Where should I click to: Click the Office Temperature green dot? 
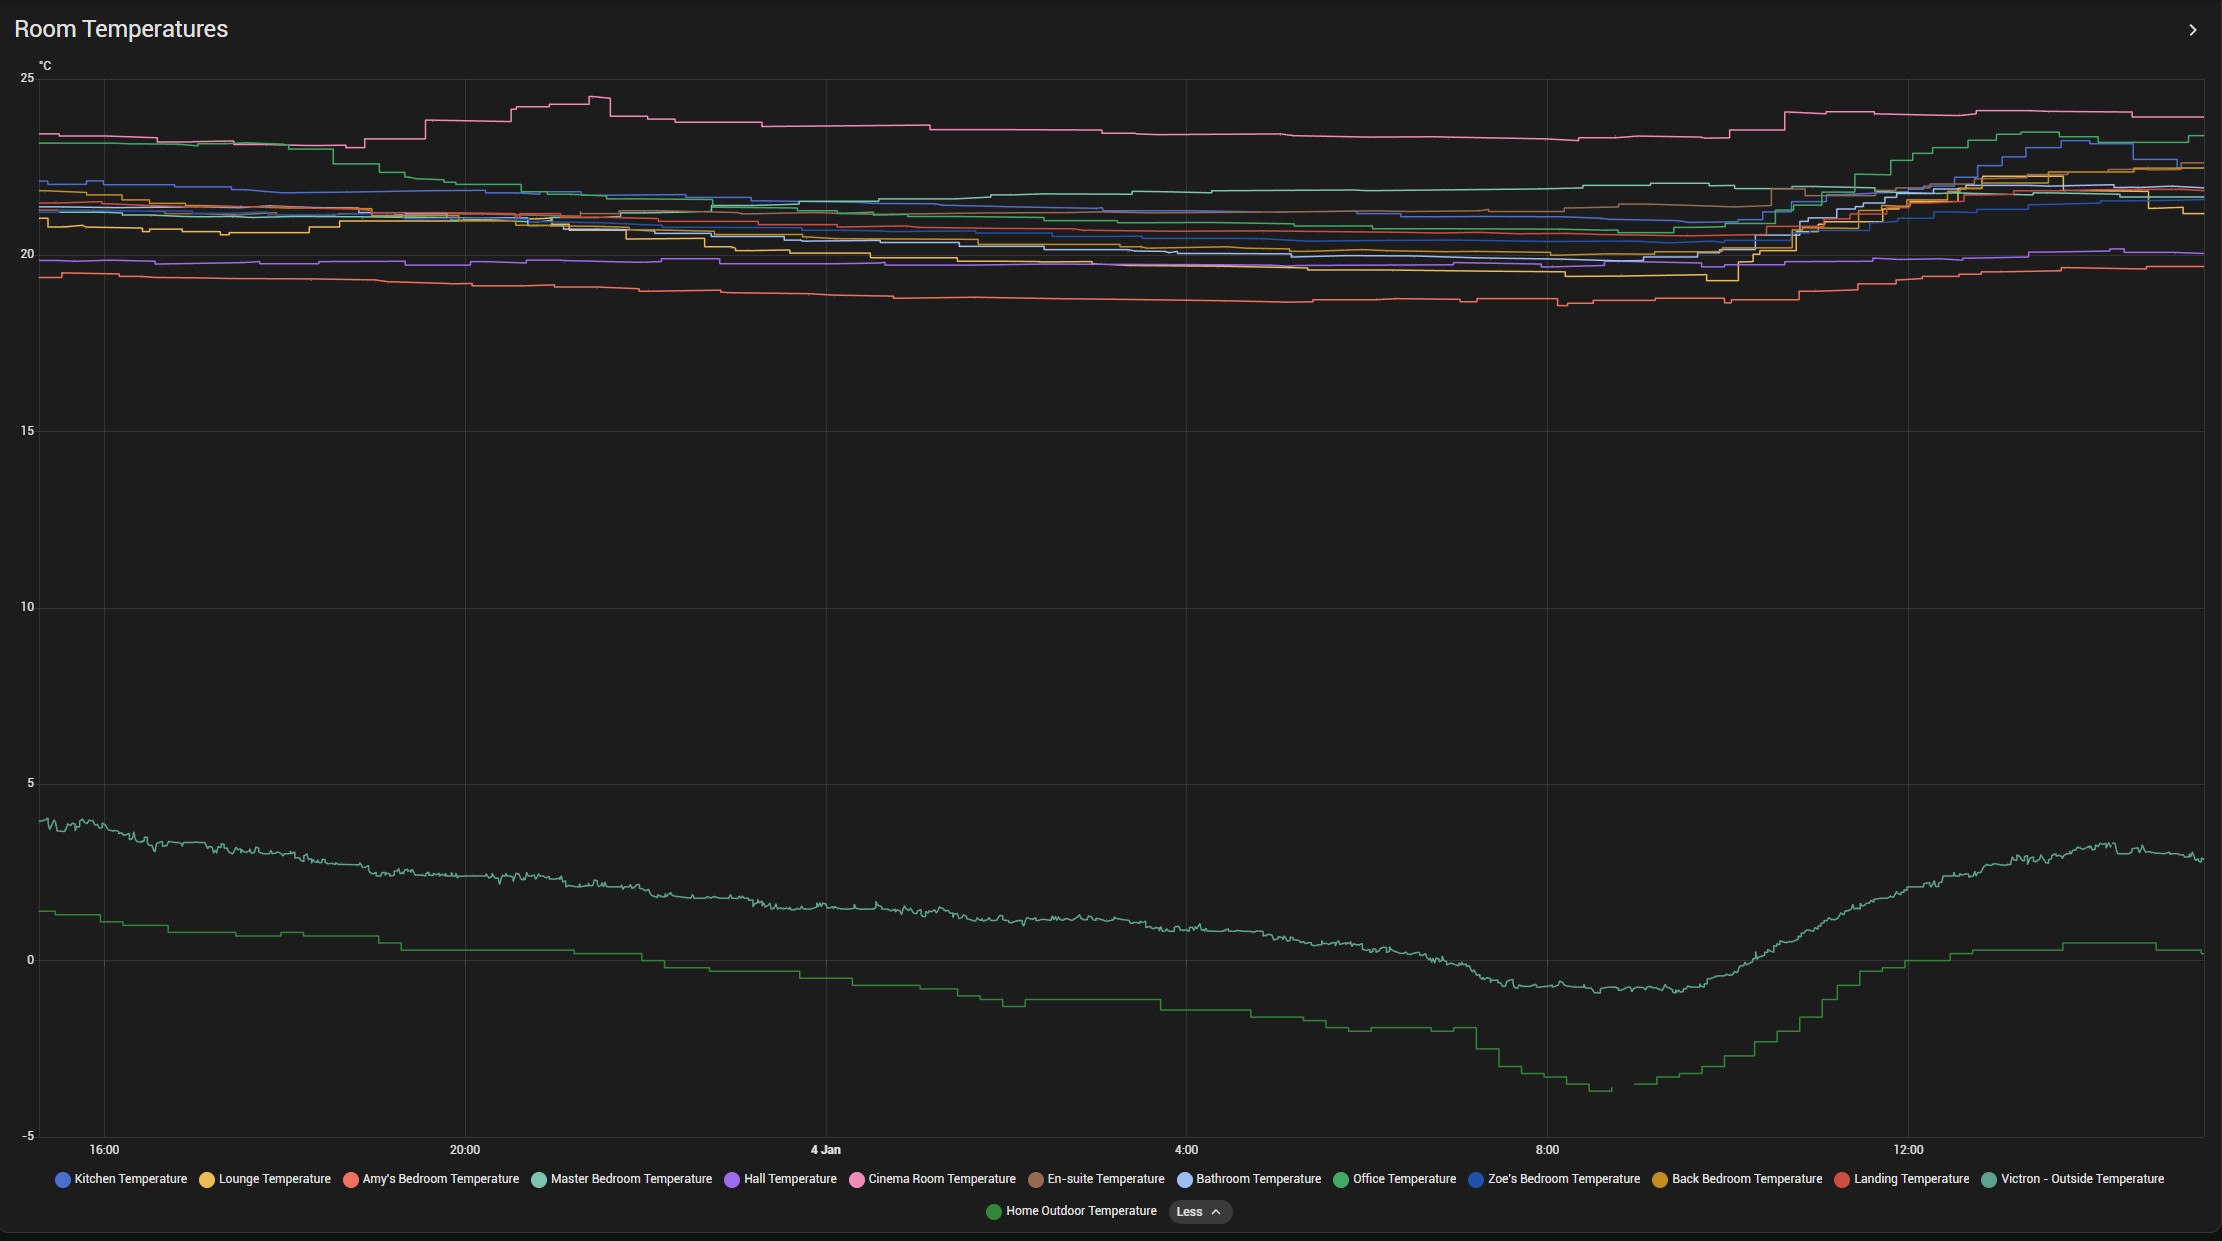point(1341,1180)
